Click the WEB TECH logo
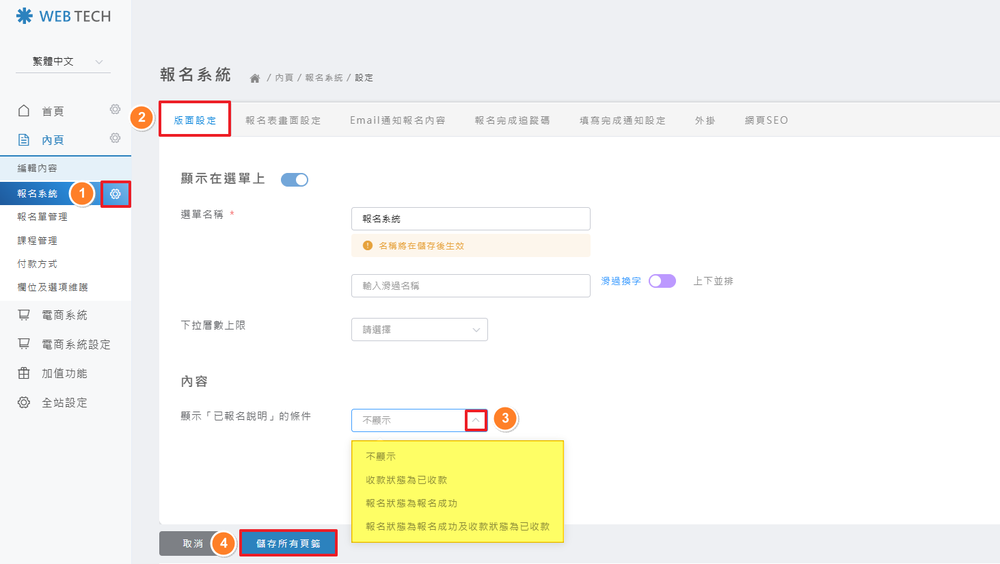This screenshot has width=1000, height=564. coord(64,16)
